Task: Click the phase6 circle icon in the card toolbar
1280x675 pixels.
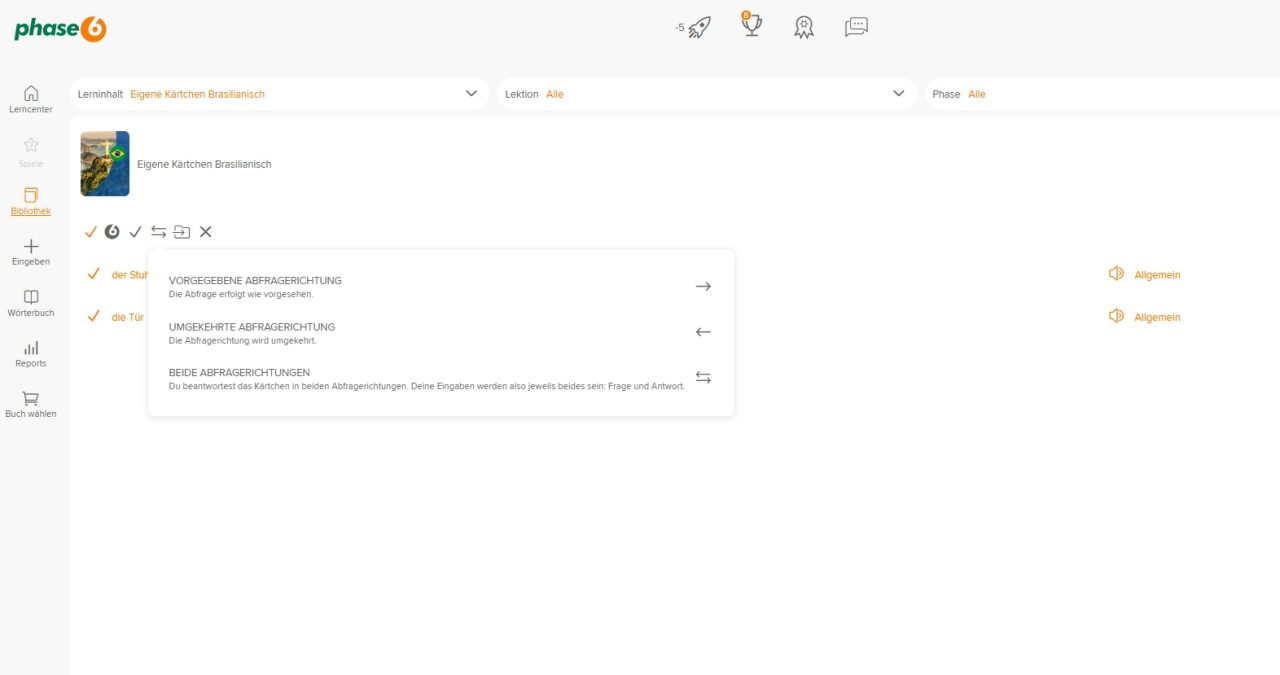Action: coord(112,232)
